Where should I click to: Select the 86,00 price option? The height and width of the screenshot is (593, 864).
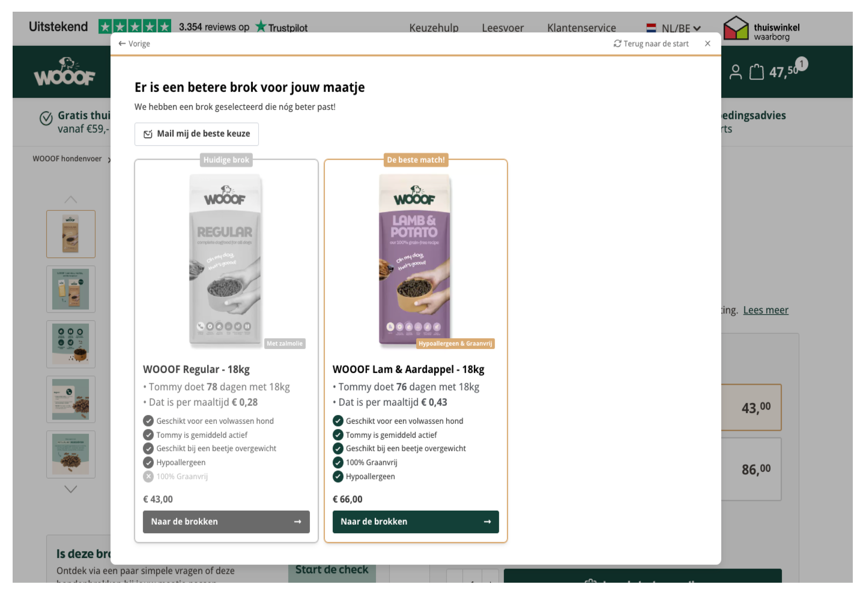point(752,469)
